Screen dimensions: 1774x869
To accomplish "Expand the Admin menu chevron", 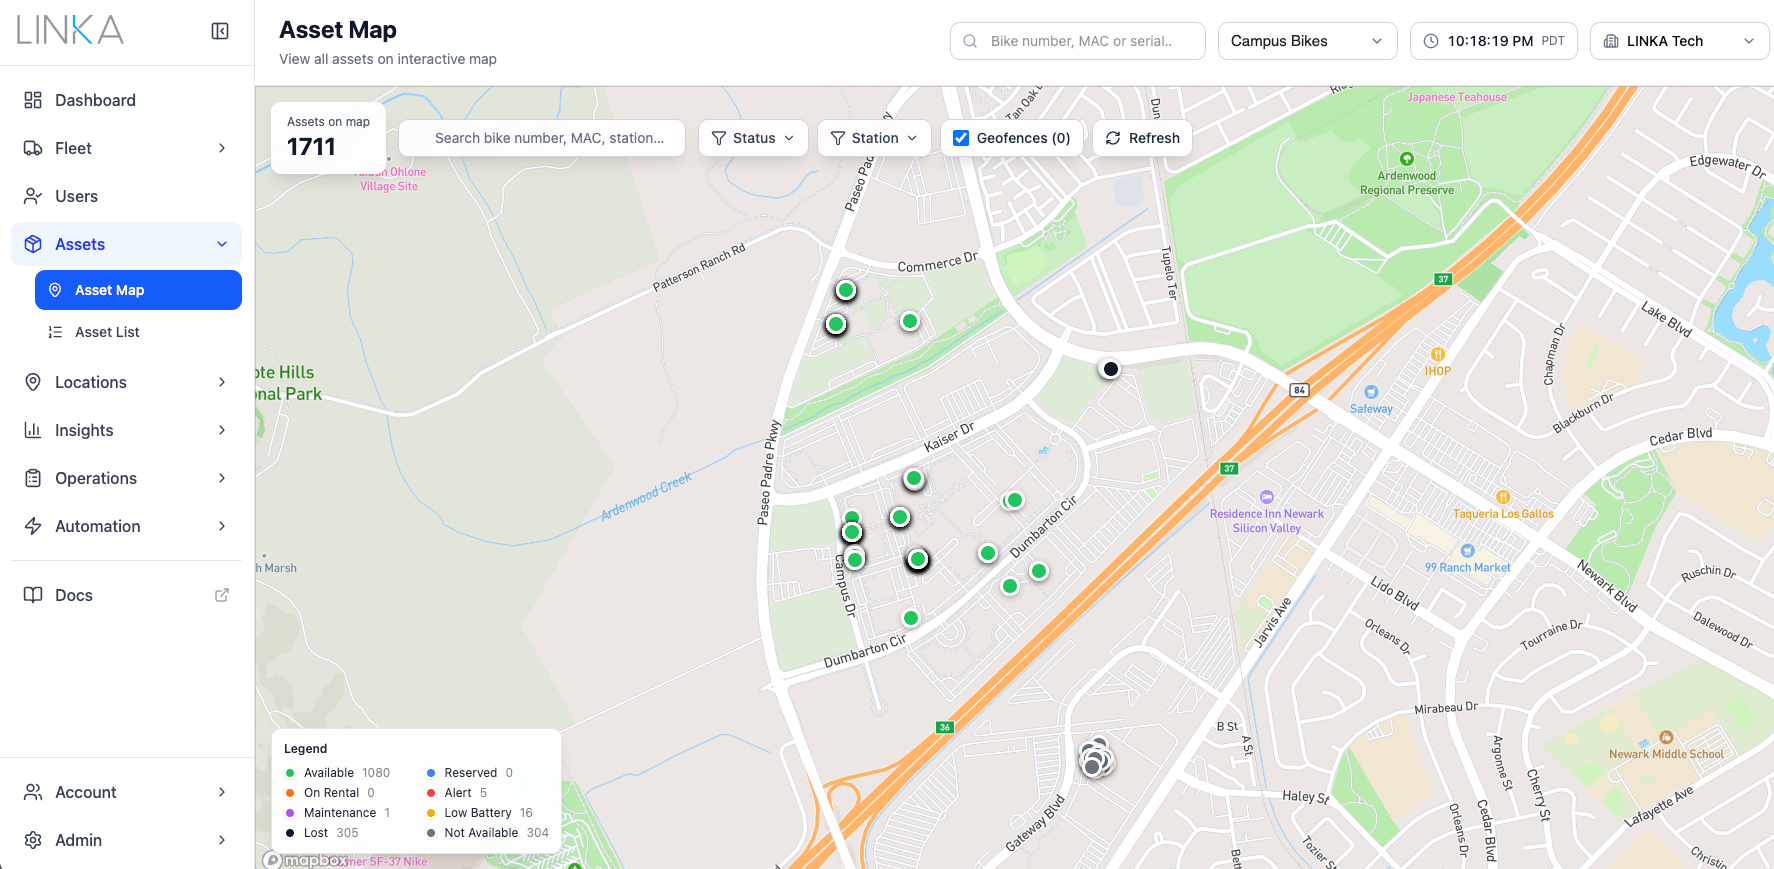I will [x=222, y=840].
